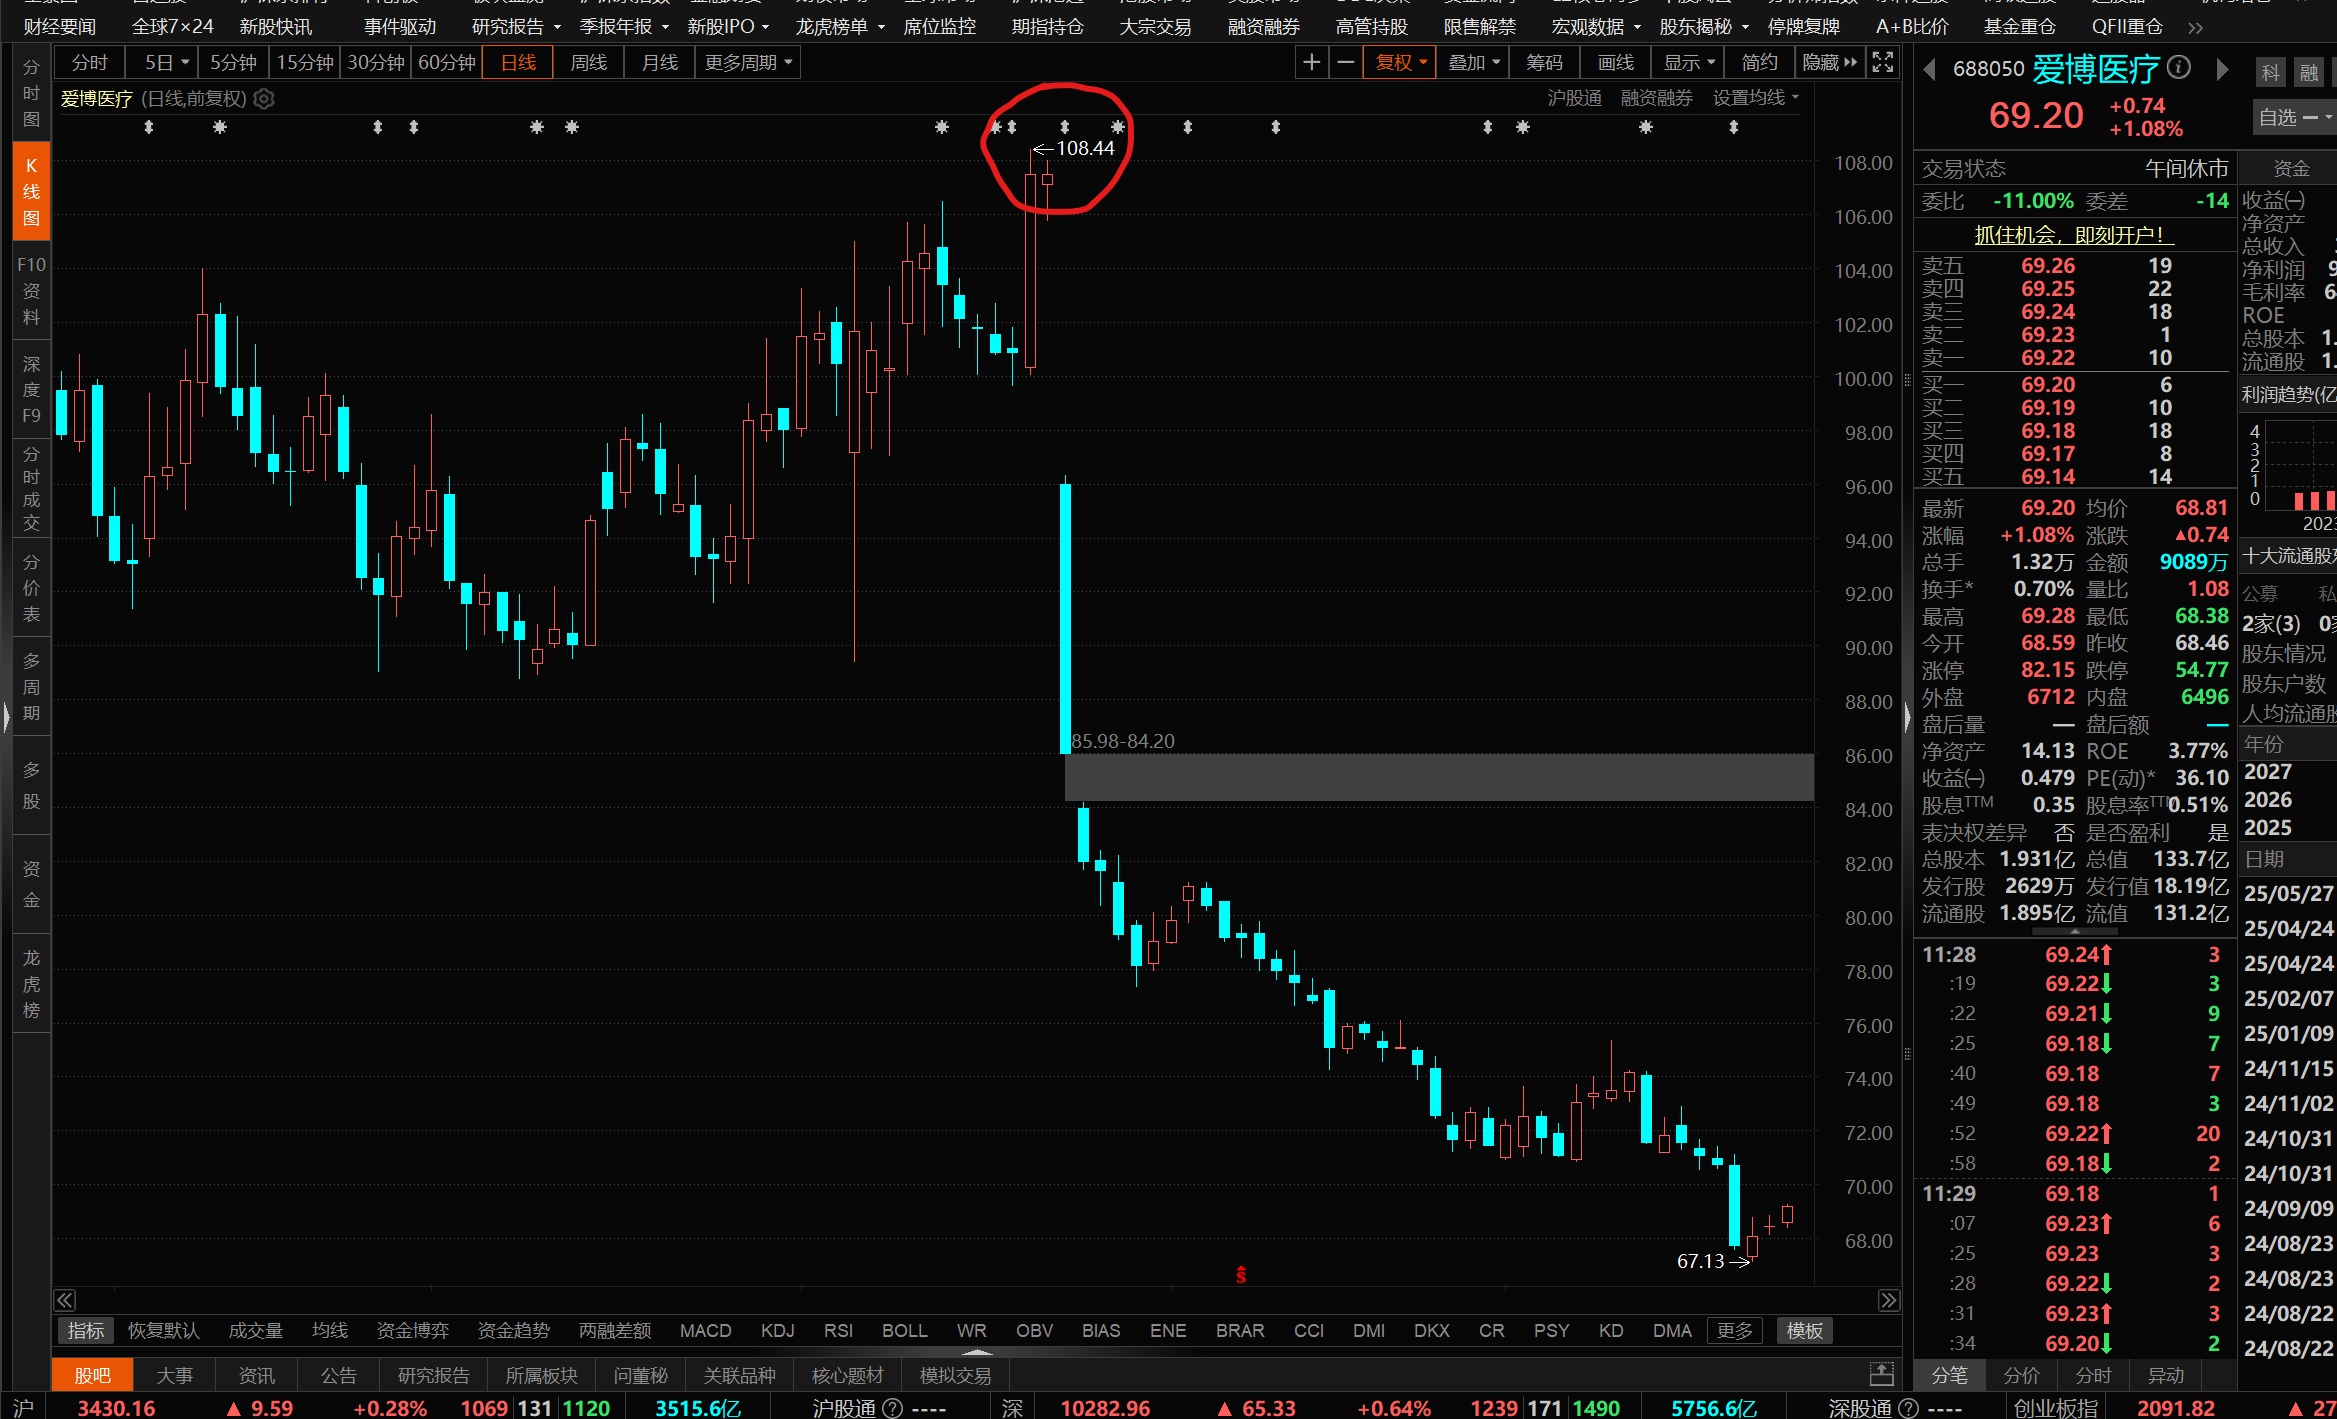
Task: Toggle the 模板 template button
Action: [x=1805, y=1331]
